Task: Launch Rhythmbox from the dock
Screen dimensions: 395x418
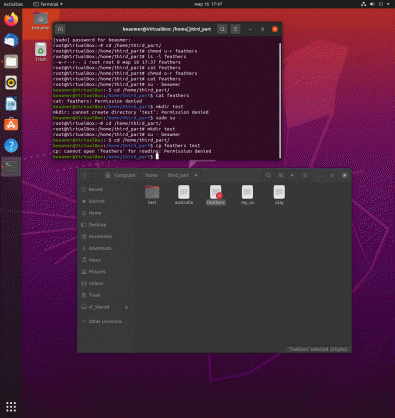Action: click(x=11, y=83)
